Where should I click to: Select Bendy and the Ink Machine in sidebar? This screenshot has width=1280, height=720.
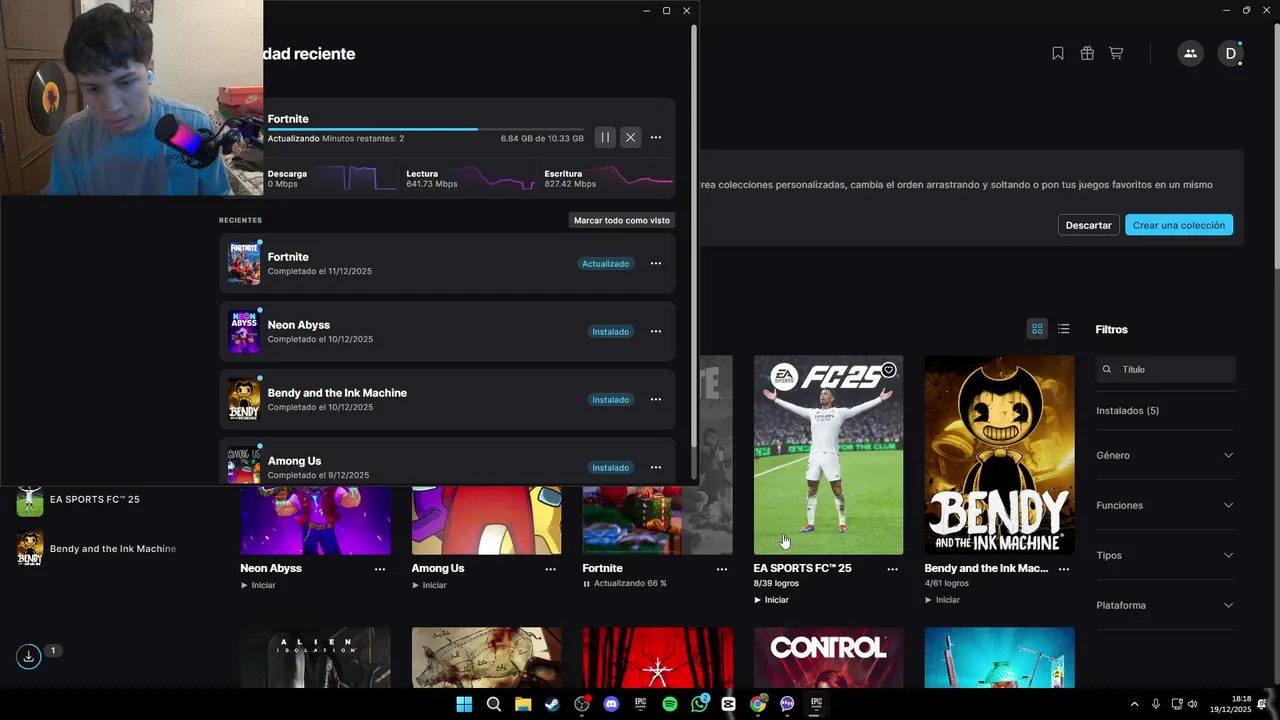tap(96, 549)
